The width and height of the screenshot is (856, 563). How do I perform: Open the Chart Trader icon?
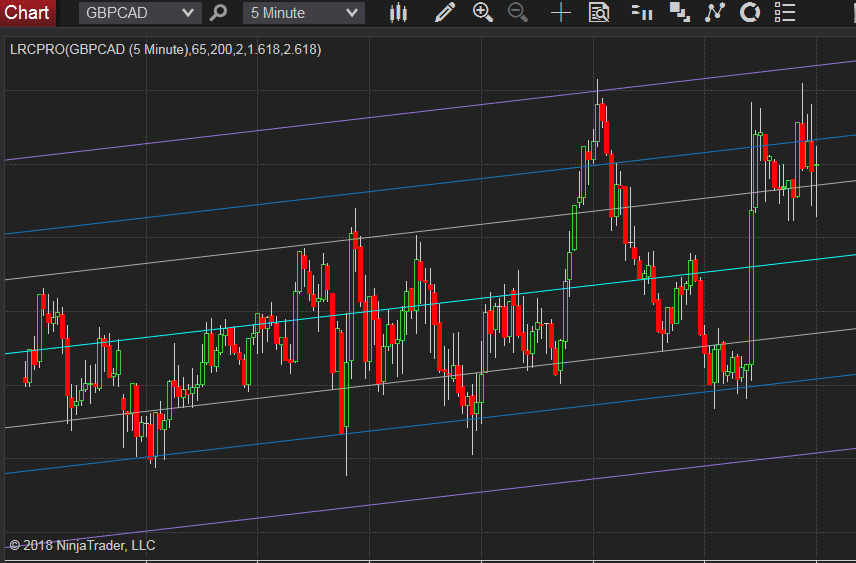[x=642, y=13]
